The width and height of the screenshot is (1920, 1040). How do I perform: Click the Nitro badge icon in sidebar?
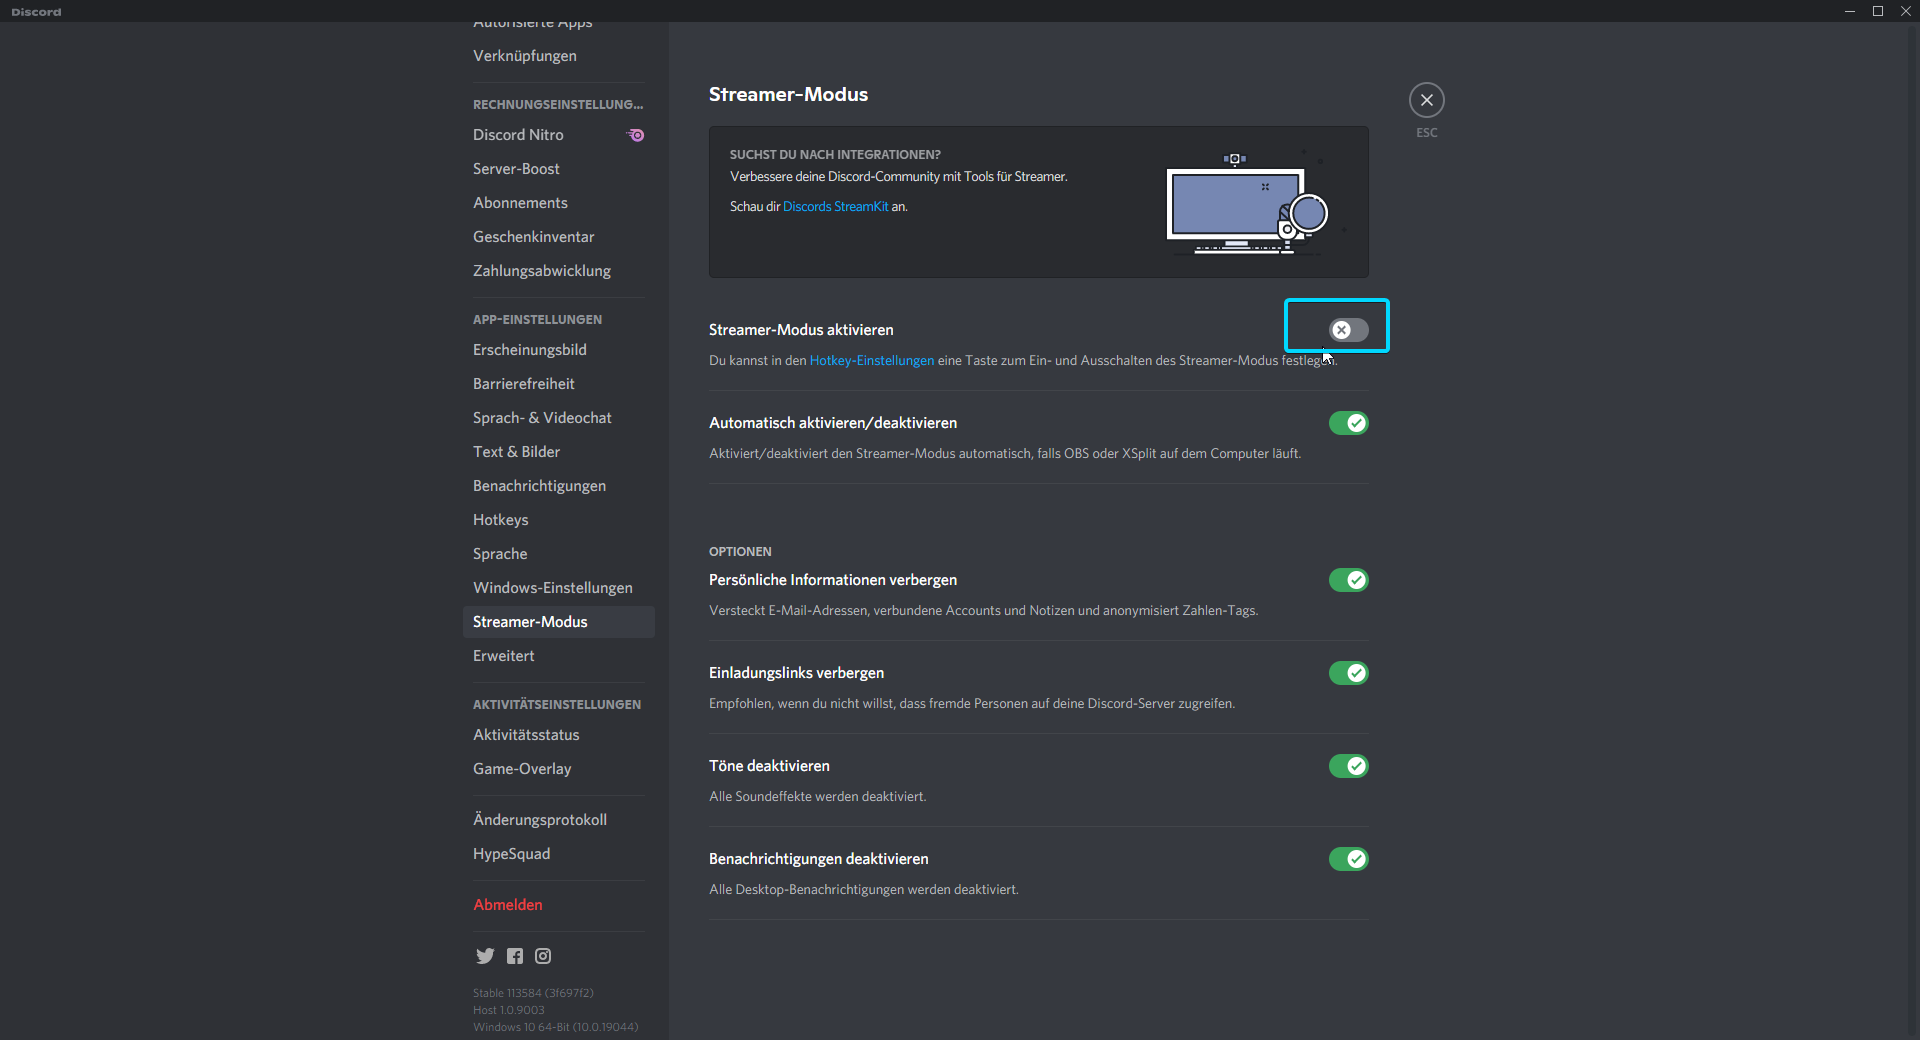point(635,135)
